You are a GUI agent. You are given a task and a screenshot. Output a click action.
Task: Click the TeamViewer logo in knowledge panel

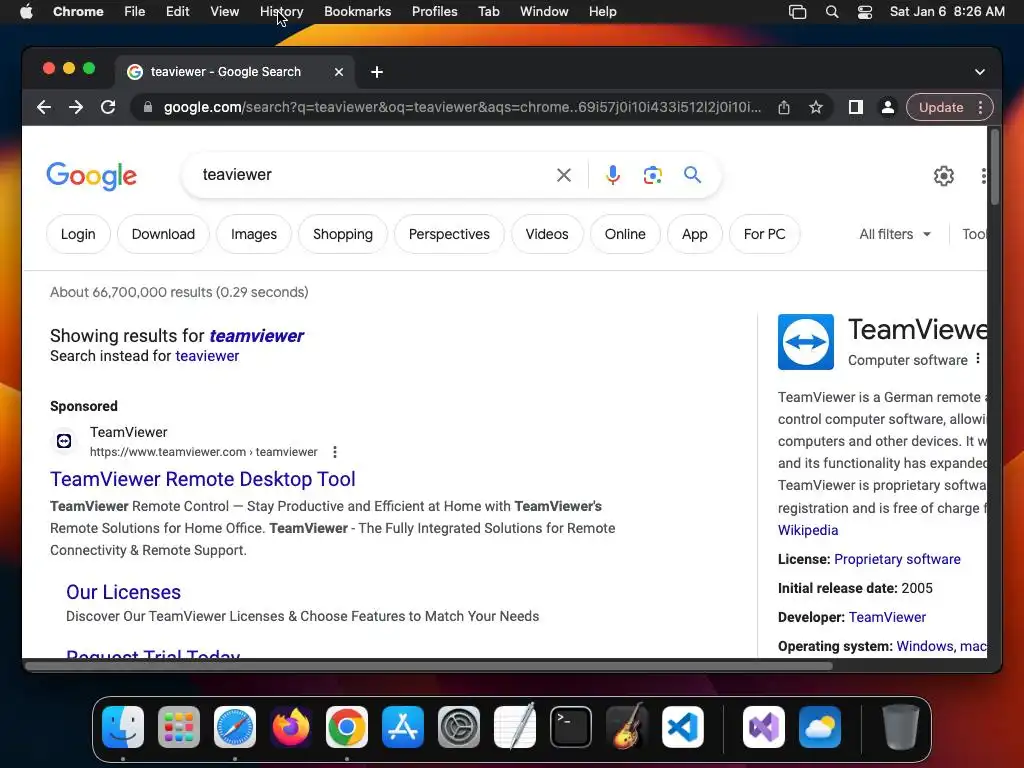pyautogui.click(x=806, y=342)
